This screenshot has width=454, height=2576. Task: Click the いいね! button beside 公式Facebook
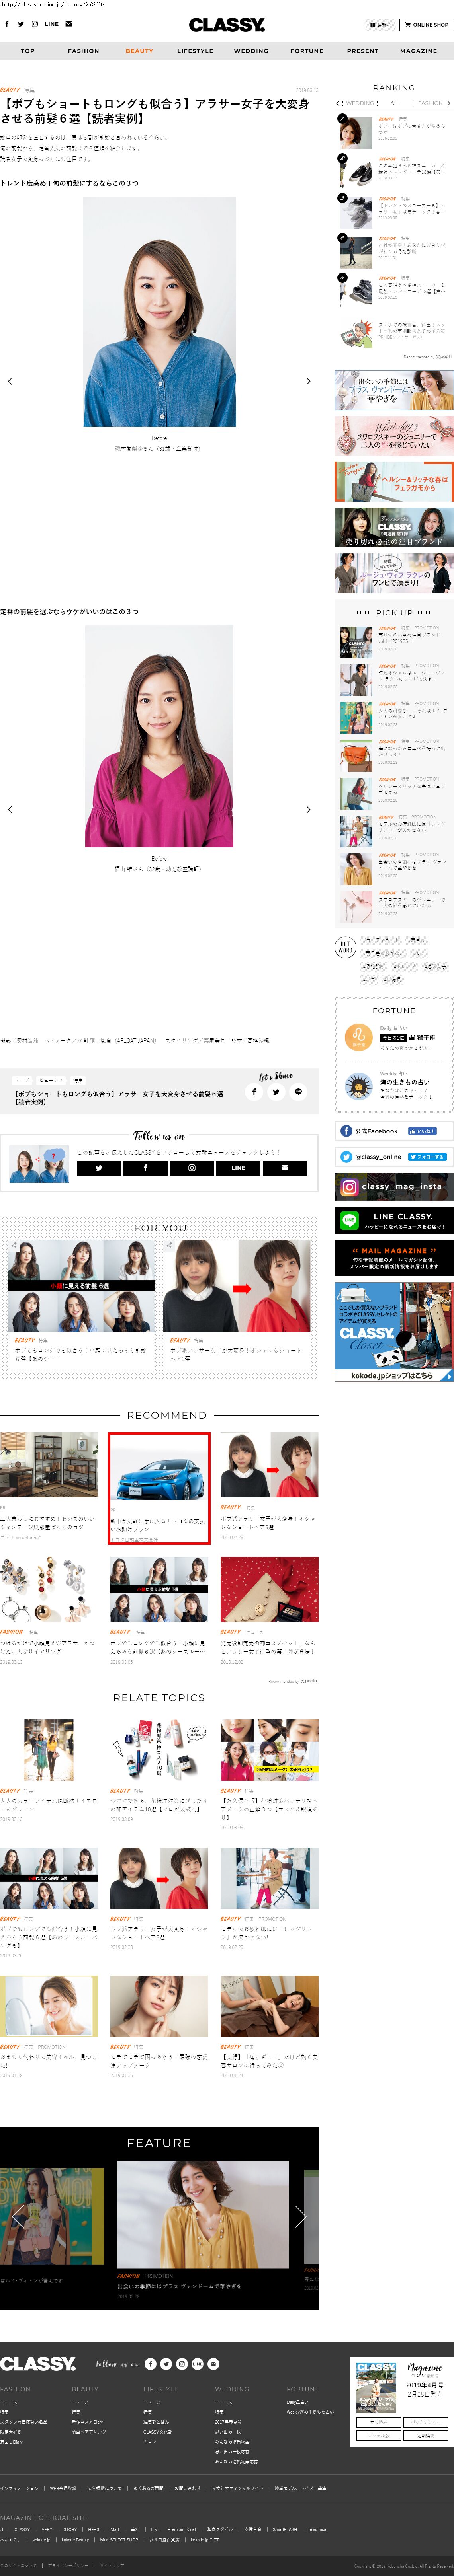tap(422, 1131)
